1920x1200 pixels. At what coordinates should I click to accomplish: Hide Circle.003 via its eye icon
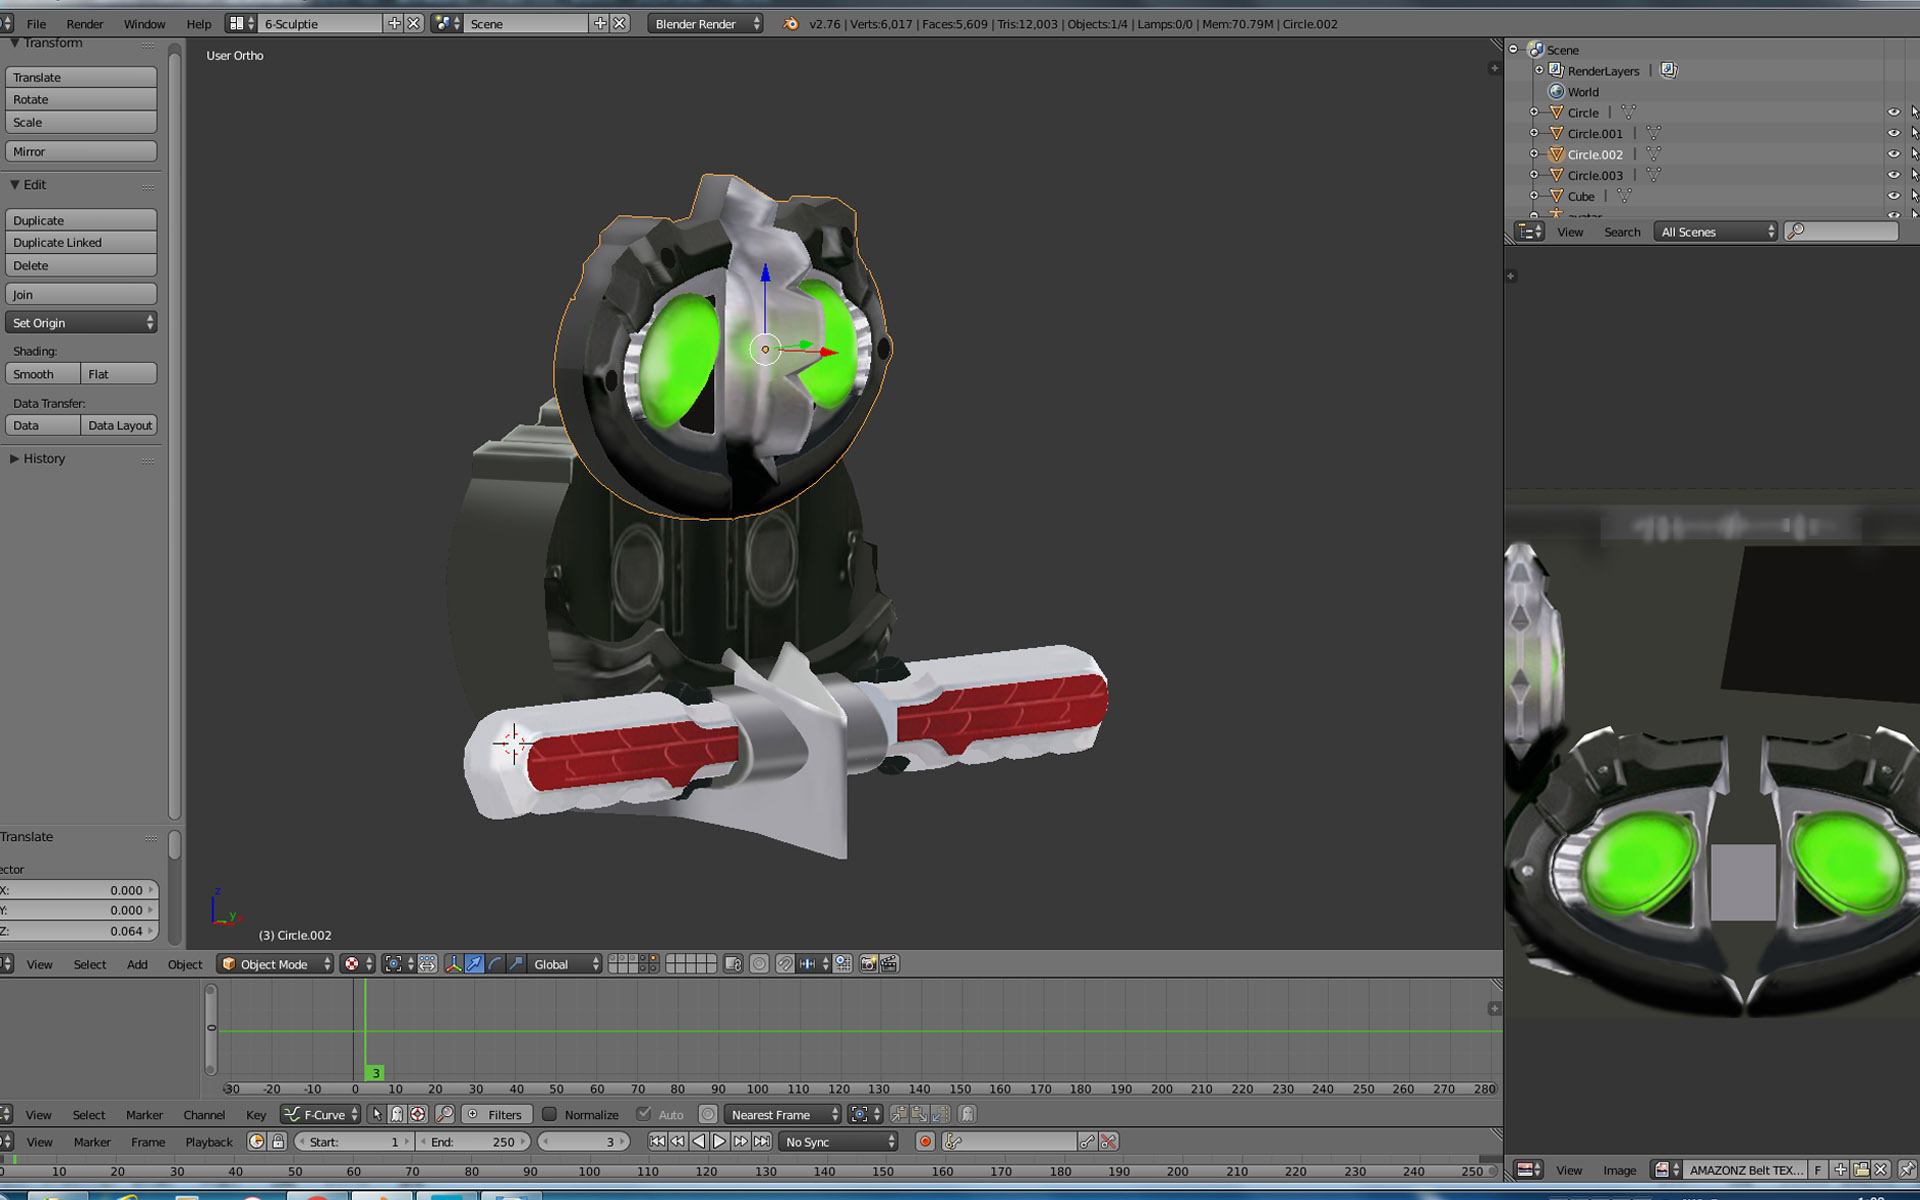1893,175
